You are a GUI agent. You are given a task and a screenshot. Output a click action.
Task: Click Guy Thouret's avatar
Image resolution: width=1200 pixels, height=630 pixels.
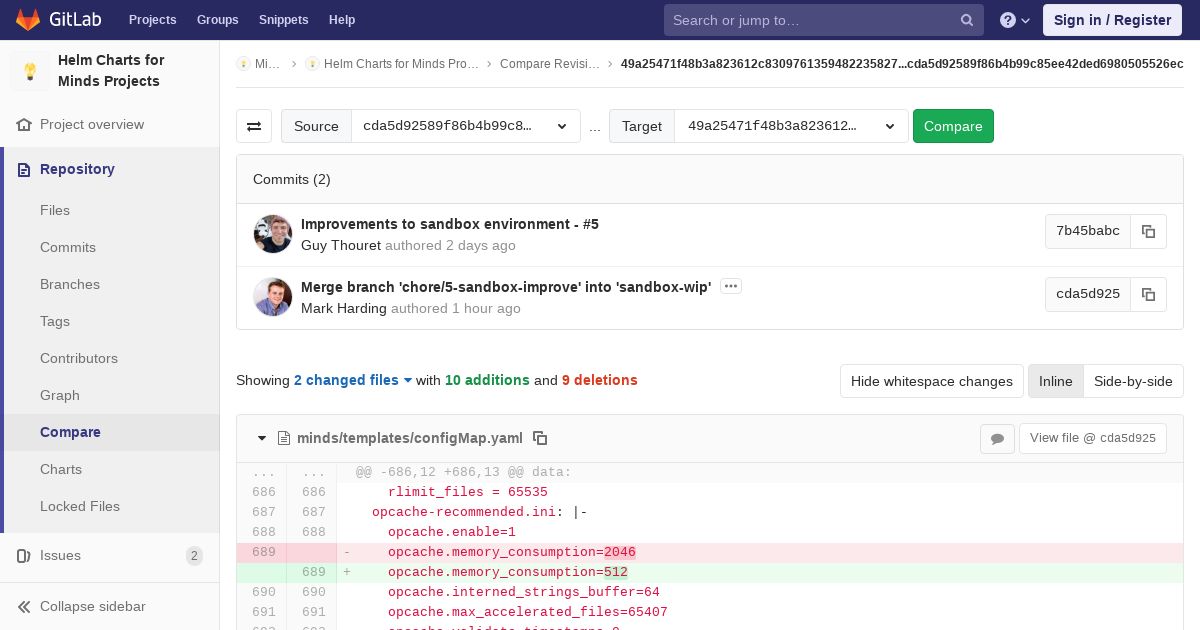(273, 234)
